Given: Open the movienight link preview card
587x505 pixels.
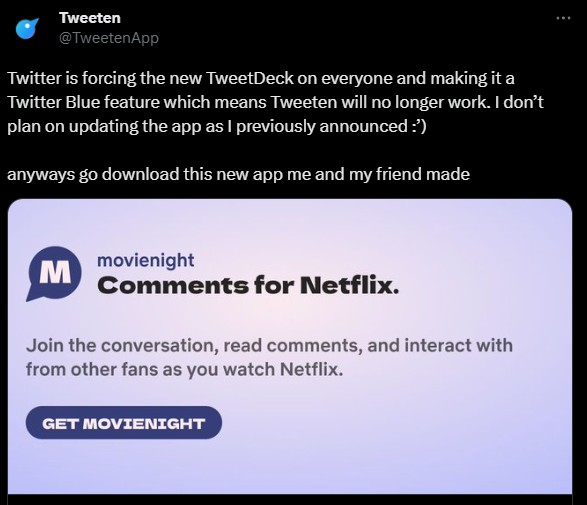Looking at the screenshot, I should [x=290, y=346].
